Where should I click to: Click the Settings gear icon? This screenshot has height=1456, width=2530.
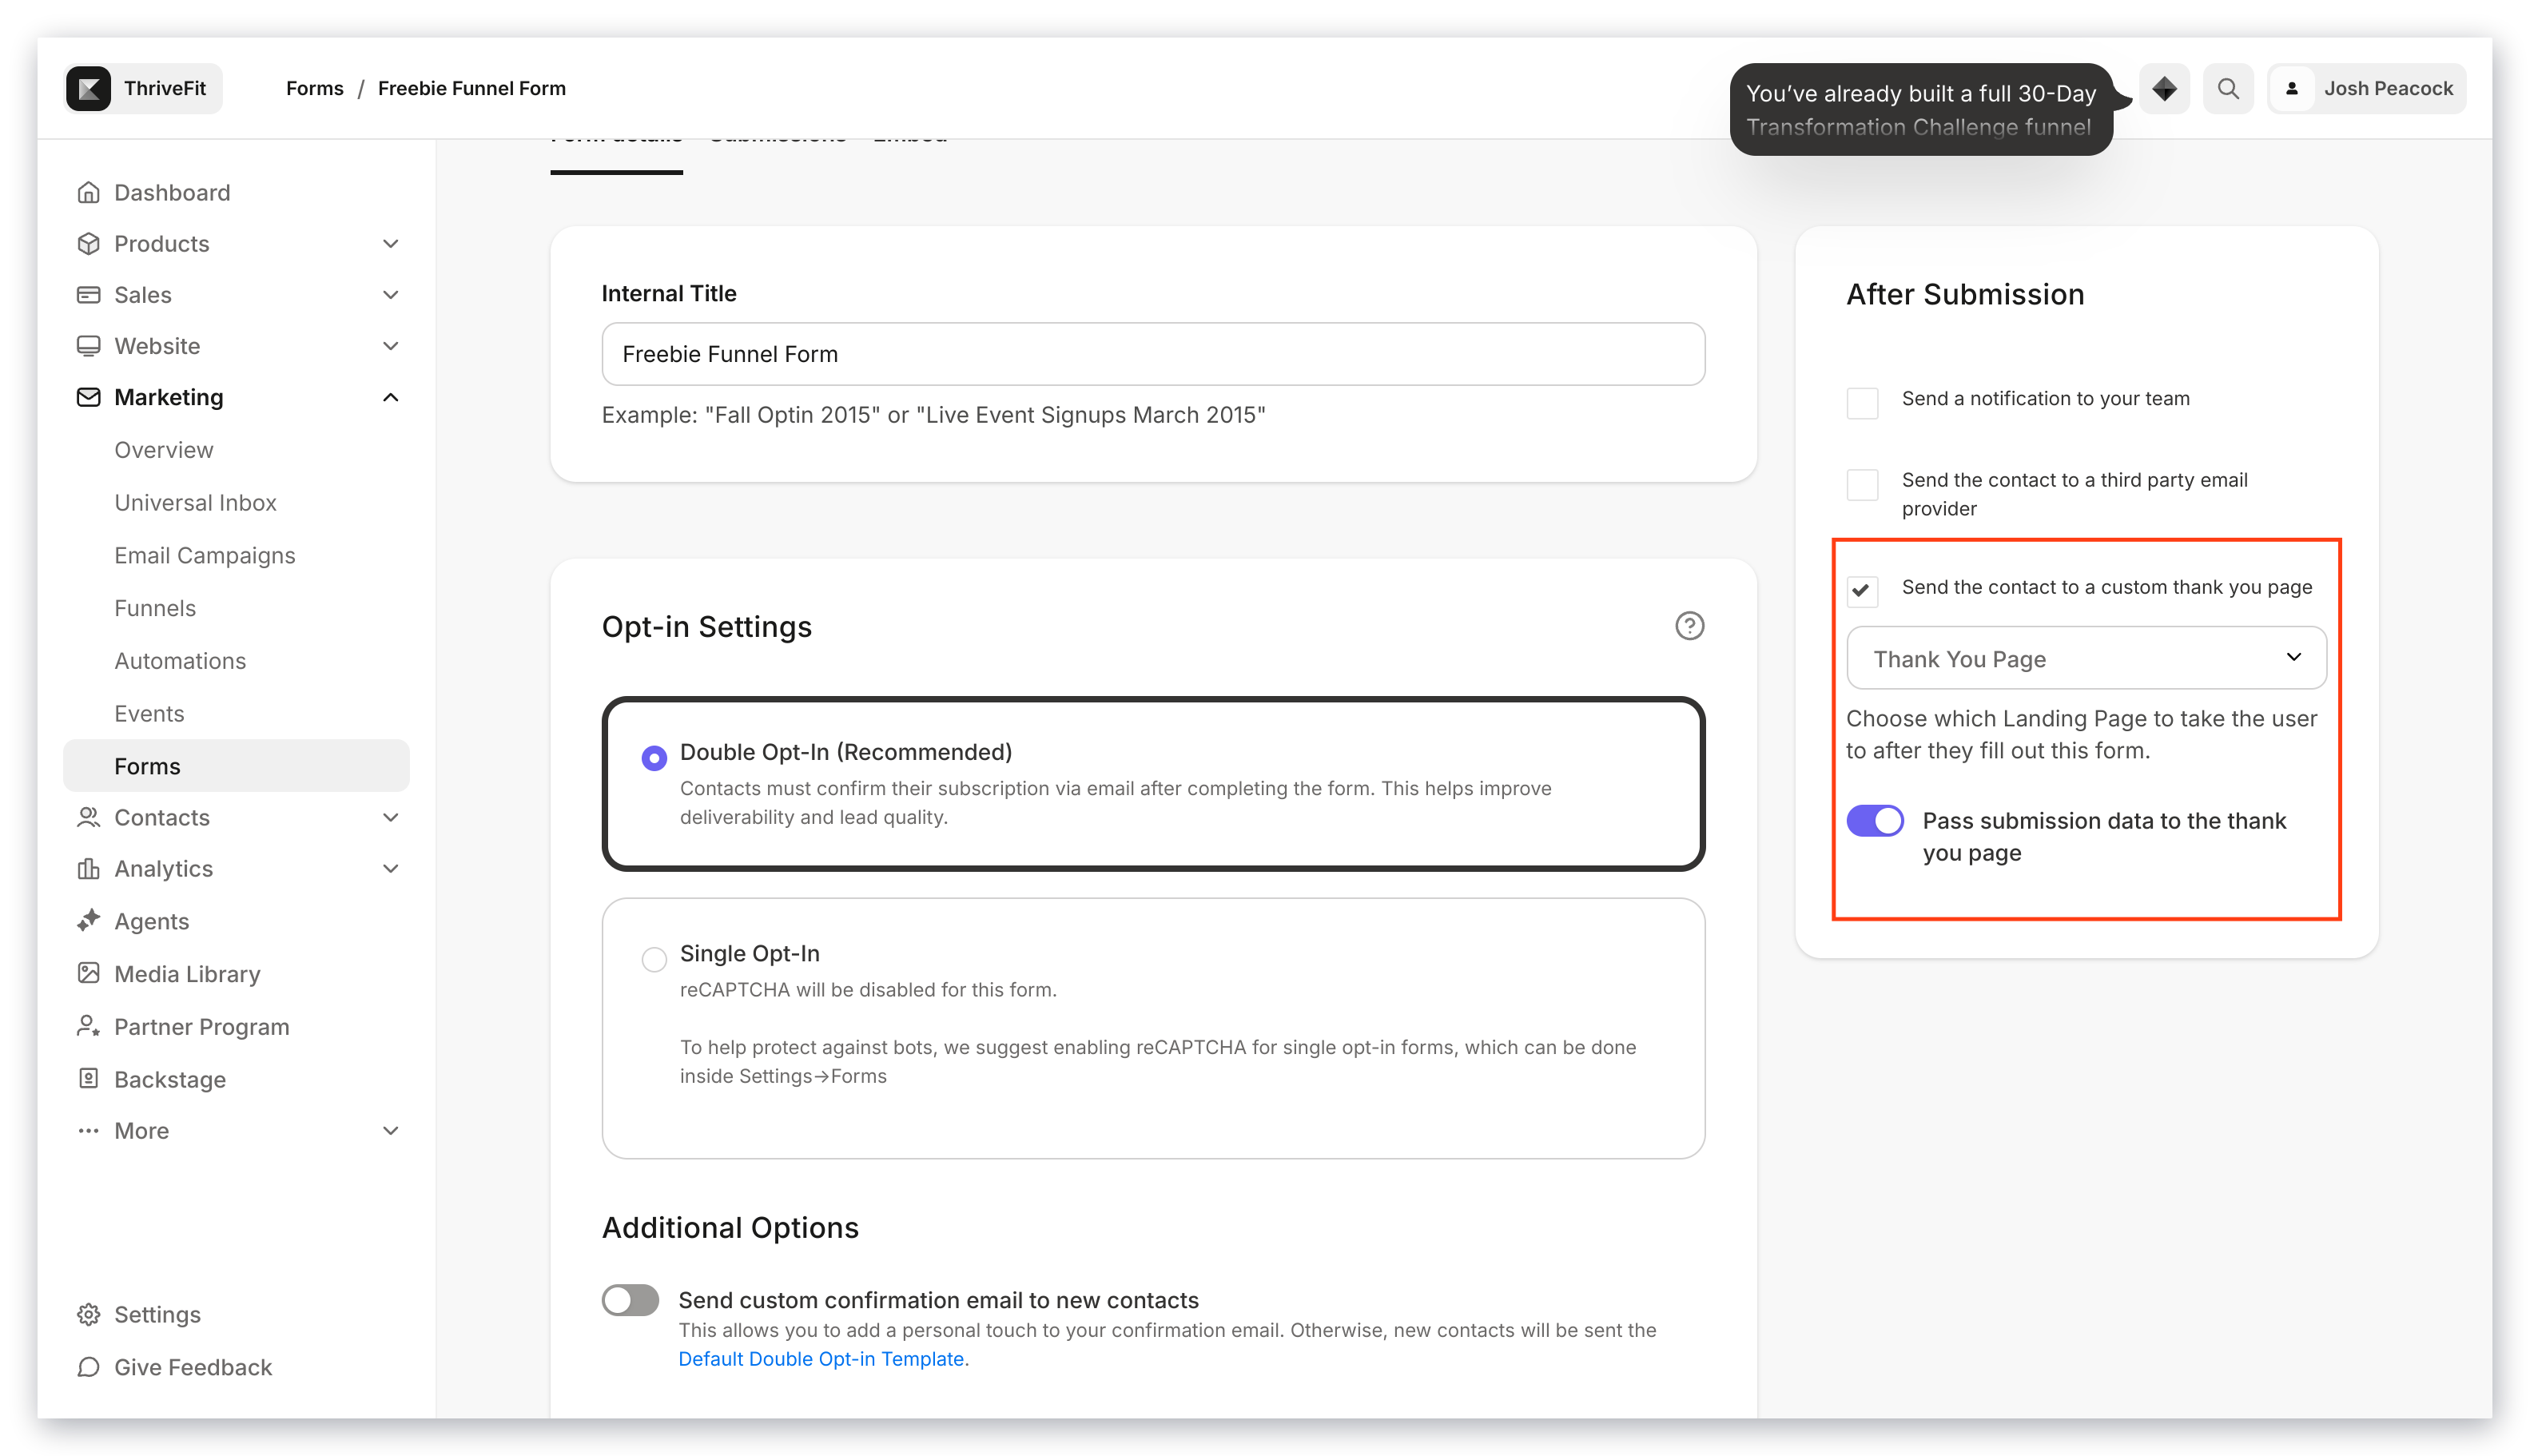click(x=88, y=1314)
